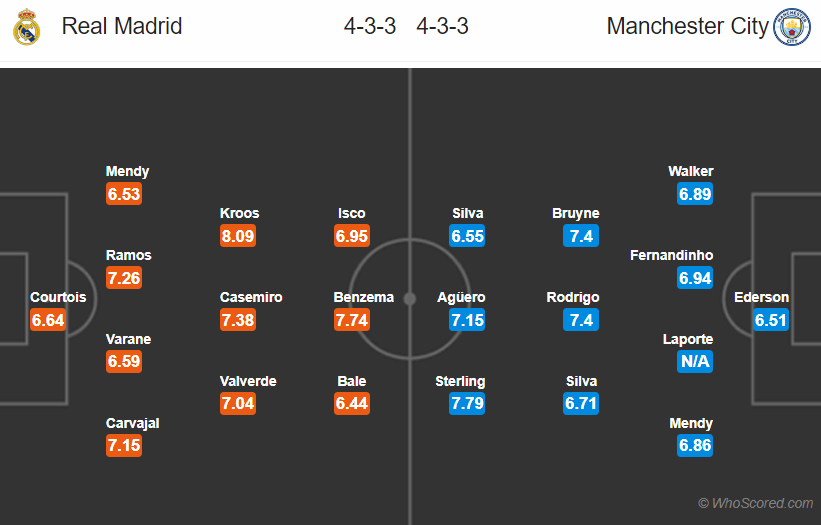The height and width of the screenshot is (525, 821).
Task: Select Benzema's 7.74 rating badge
Action: [352, 320]
